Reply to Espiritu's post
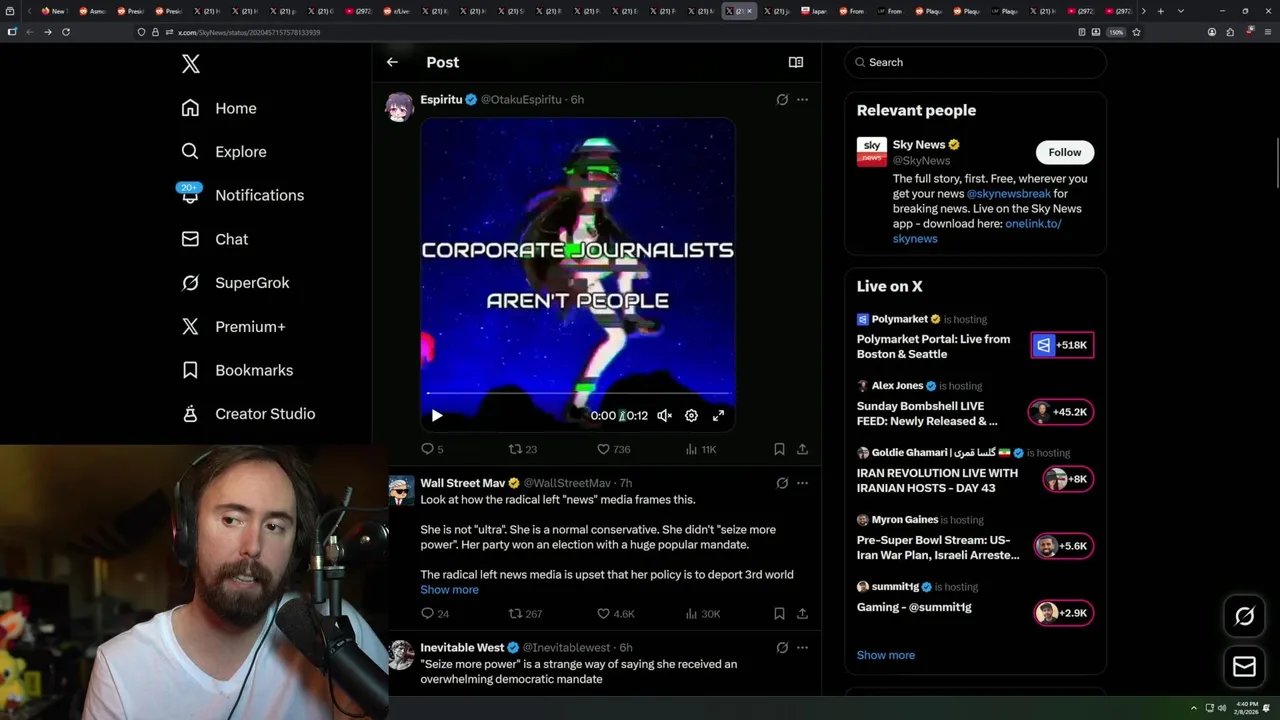The height and width of the screenshot is (720, 1280). click(432, 449)
